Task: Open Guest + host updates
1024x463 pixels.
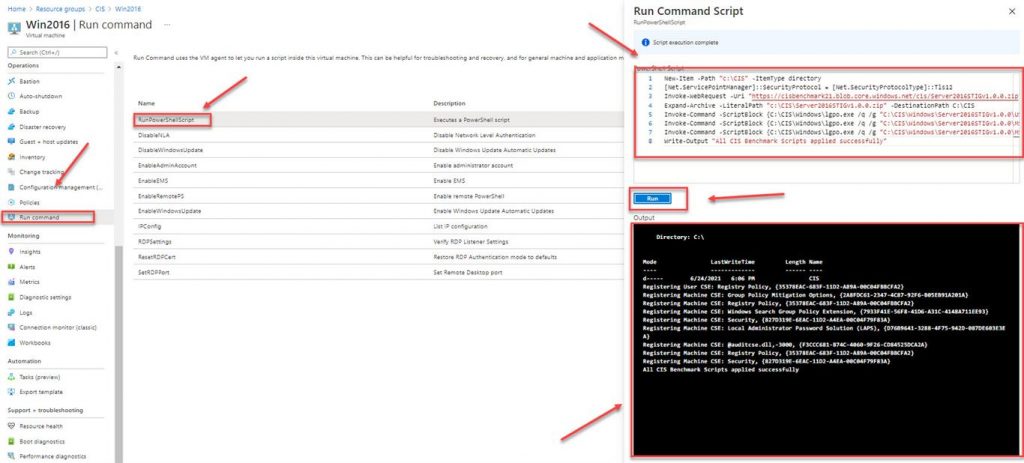Action: click(48, 142)
